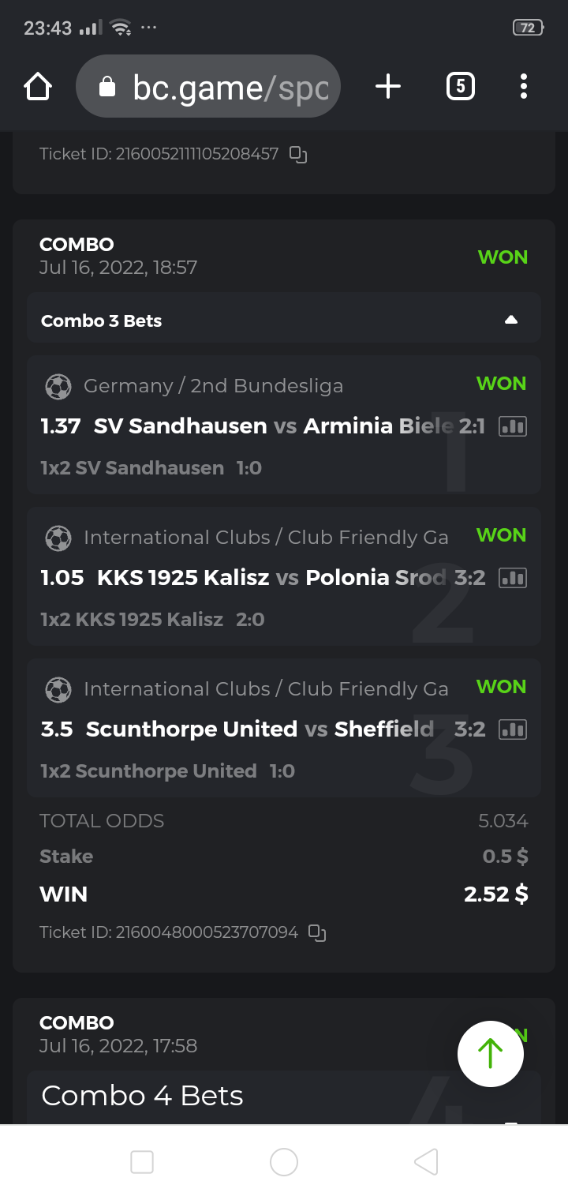Collapse the Combo 3 Bets section
This screenshot has width=568, height=1200.
pos(511,321)
